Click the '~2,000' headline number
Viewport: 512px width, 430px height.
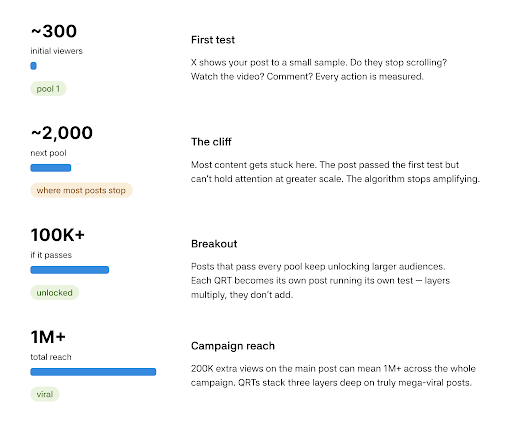coord(62,133)
